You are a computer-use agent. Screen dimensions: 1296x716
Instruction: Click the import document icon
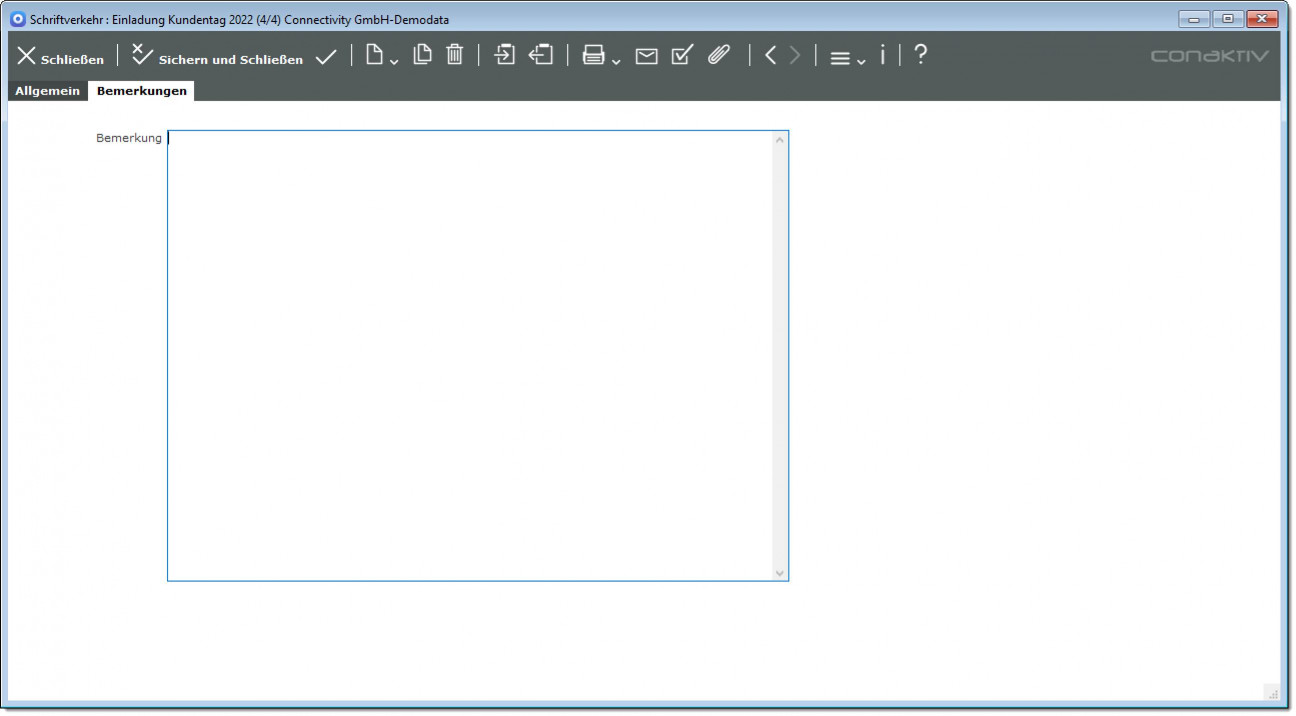[x=505, y=55]
